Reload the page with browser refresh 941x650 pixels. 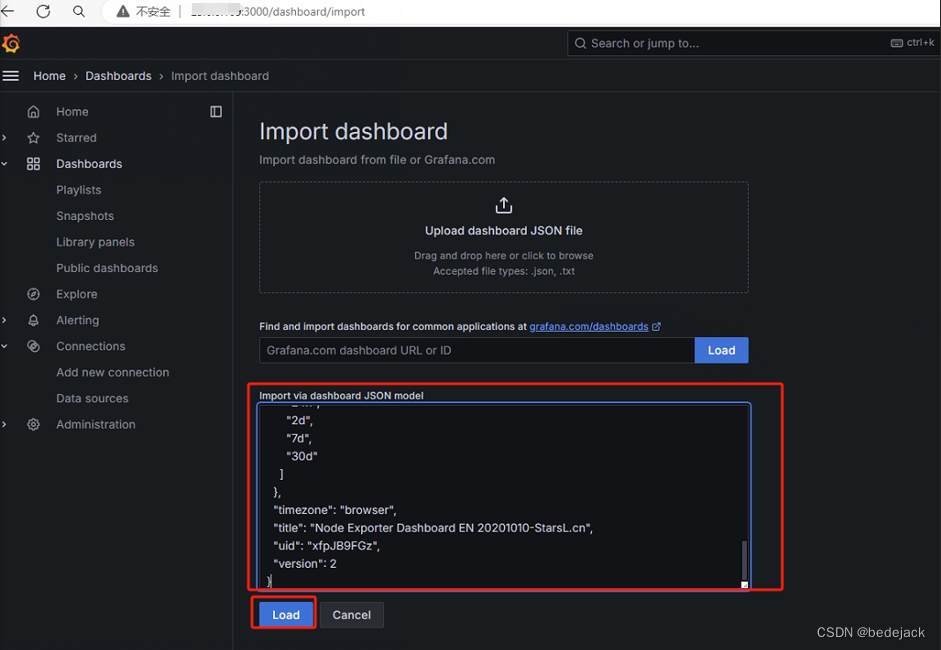pos(43,12)
